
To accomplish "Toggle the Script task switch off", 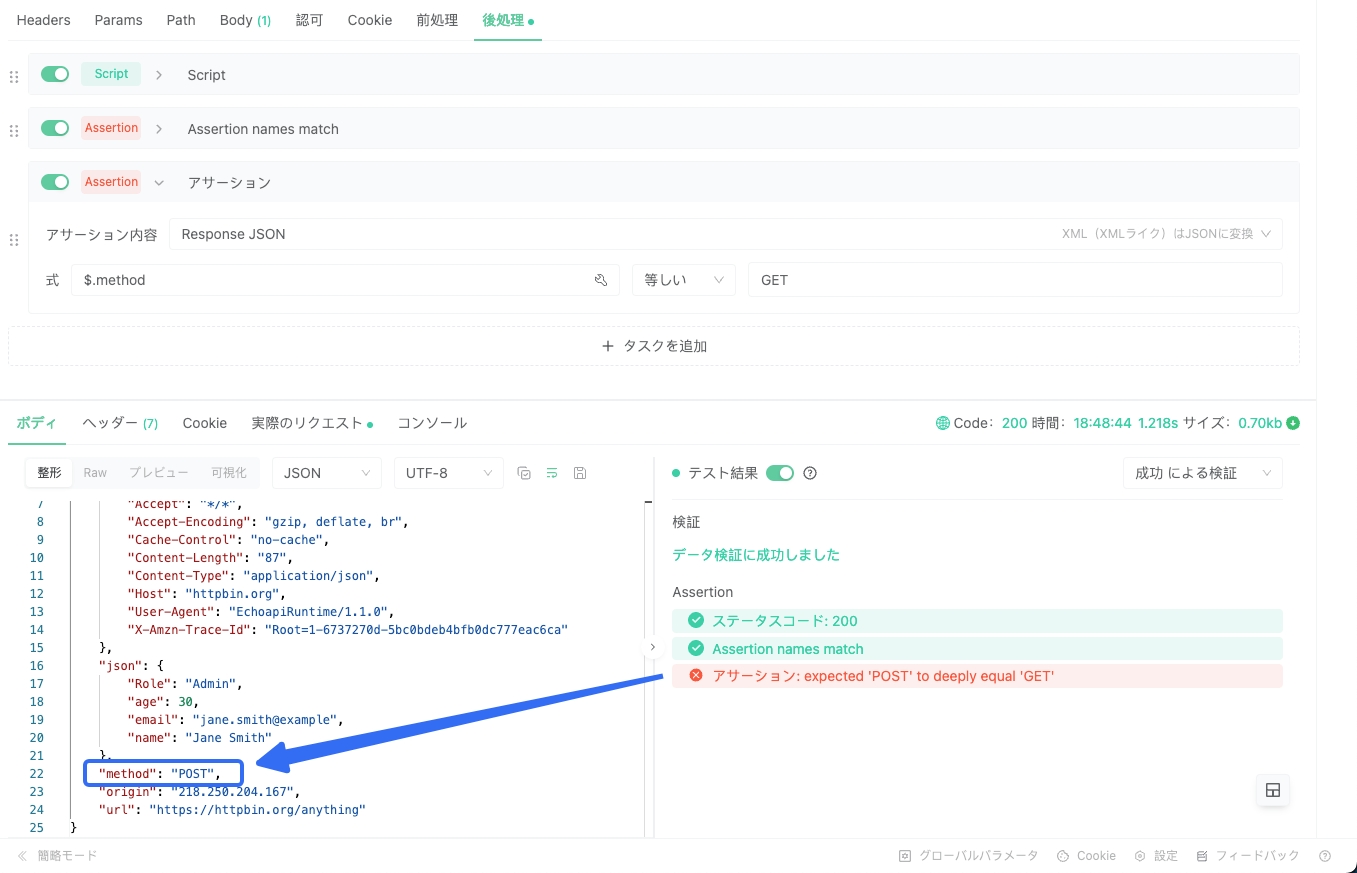I will point(55,74).
